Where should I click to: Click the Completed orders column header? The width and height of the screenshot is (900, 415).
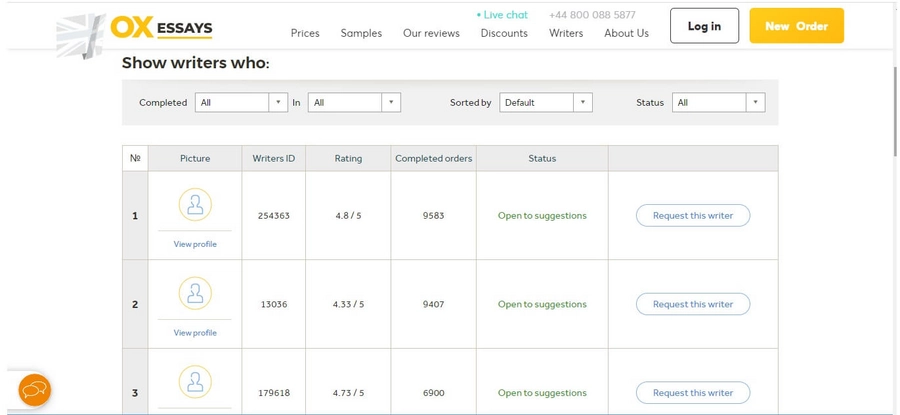pyautogui.click(x=434, y=158)
